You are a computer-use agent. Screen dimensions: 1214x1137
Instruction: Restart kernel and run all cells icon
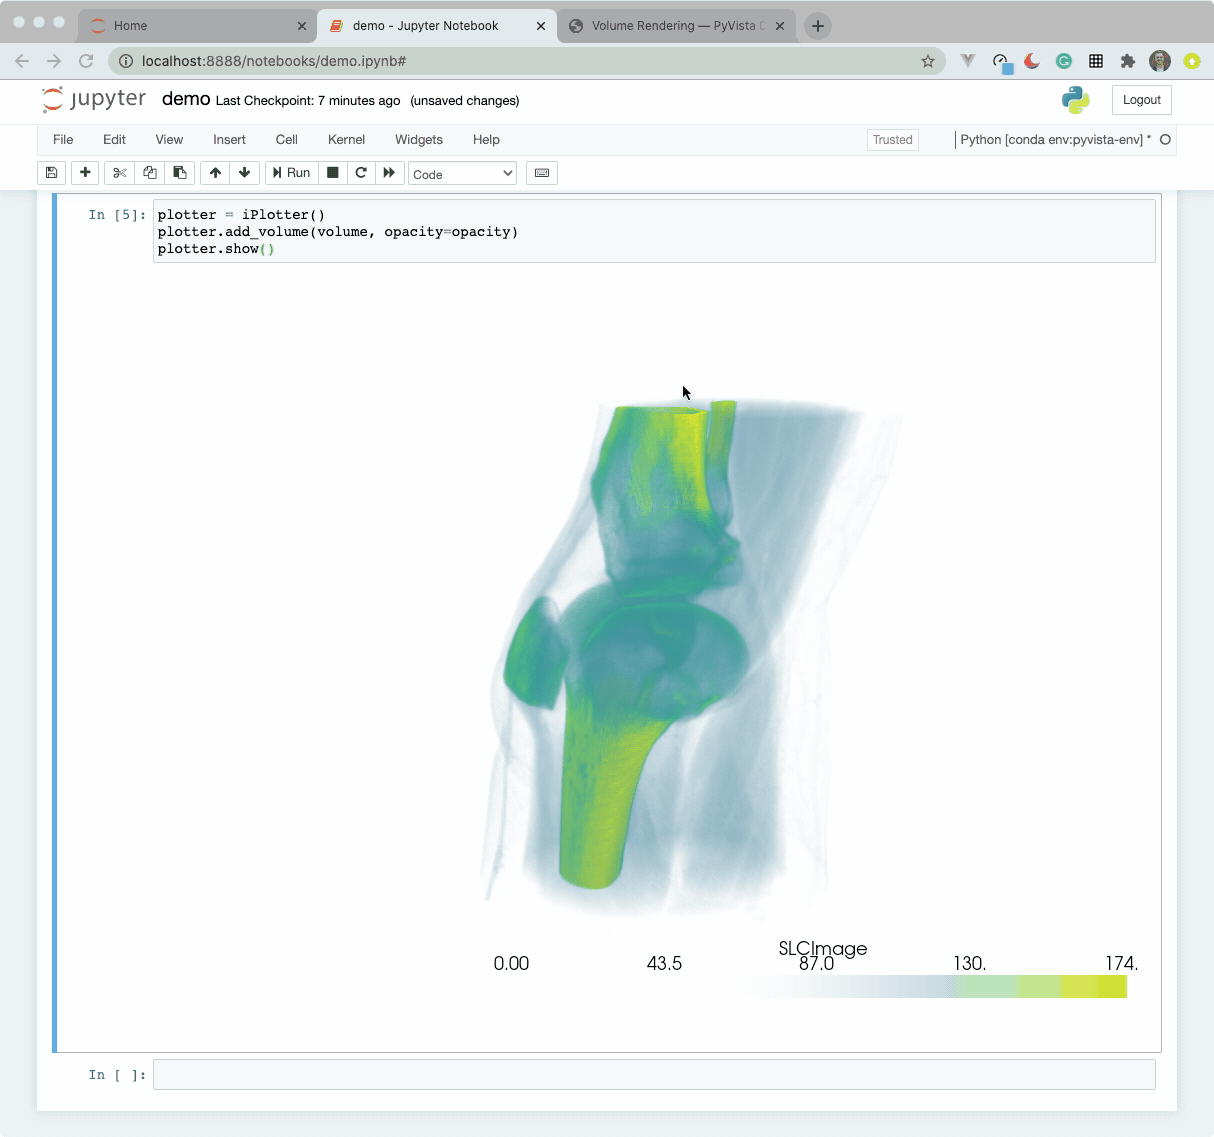coord(389,173)
